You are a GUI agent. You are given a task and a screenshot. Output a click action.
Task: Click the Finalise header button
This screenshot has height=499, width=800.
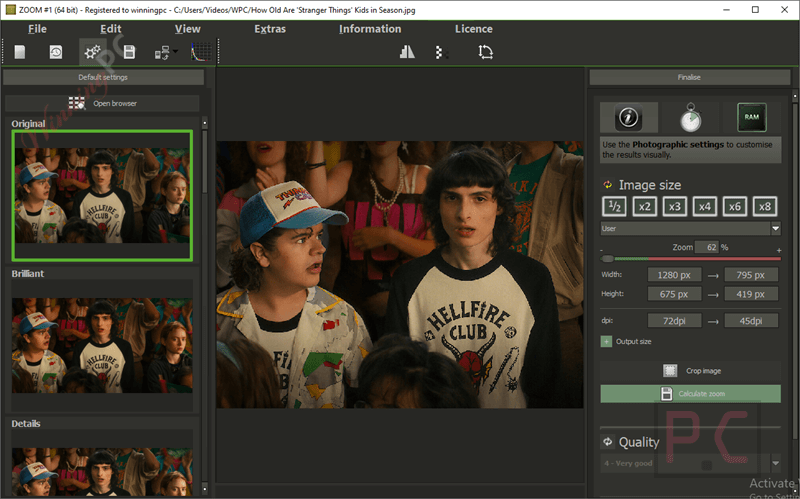(x=689, y=77)
